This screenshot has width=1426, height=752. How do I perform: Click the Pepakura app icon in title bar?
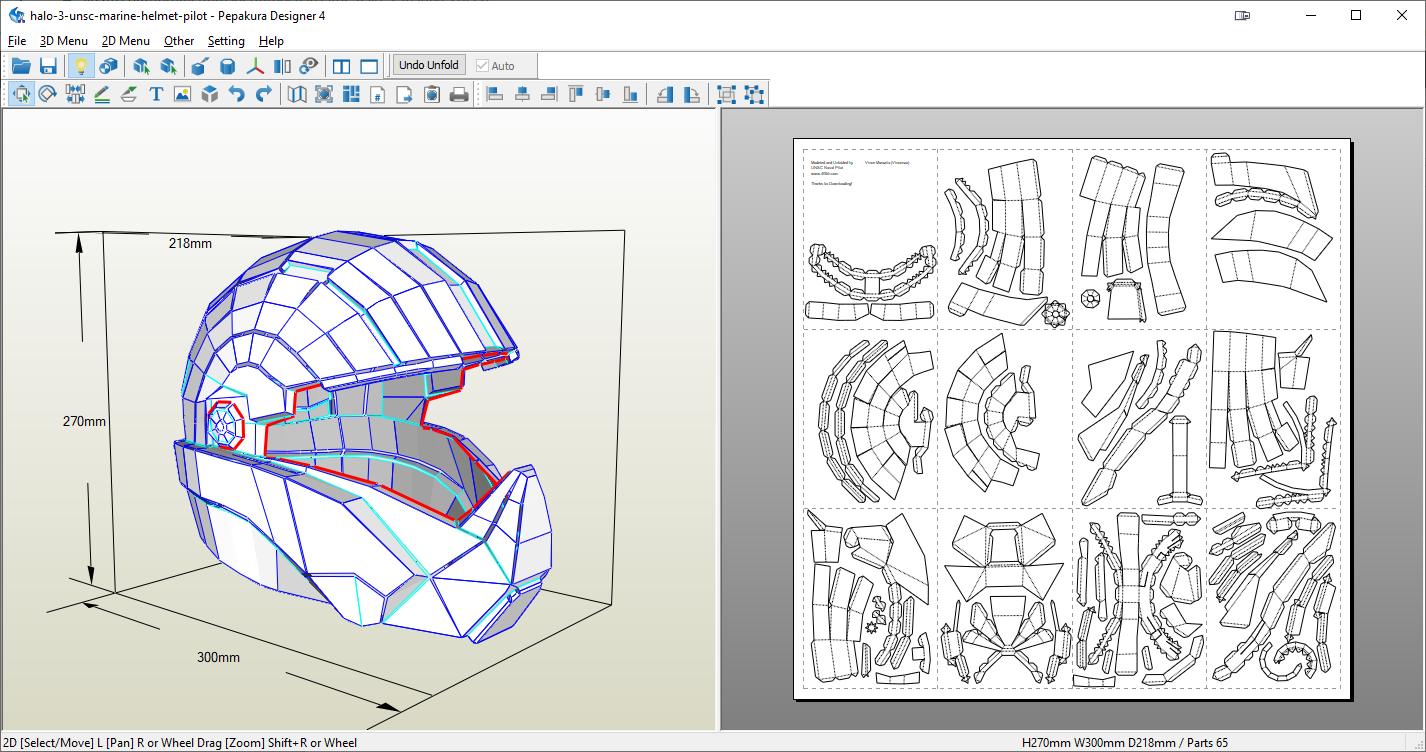(16, 15)
